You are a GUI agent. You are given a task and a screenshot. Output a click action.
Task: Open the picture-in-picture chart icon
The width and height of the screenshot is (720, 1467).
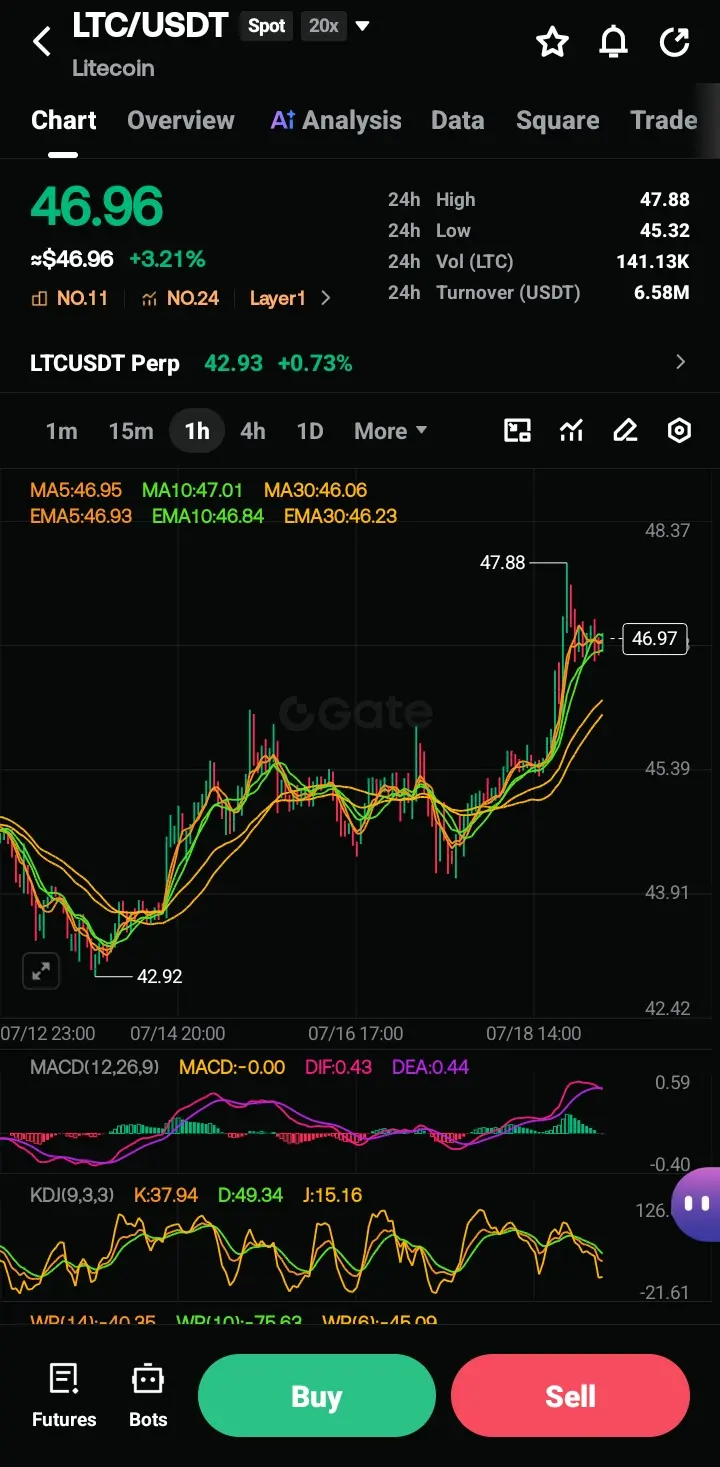[517, 431]
